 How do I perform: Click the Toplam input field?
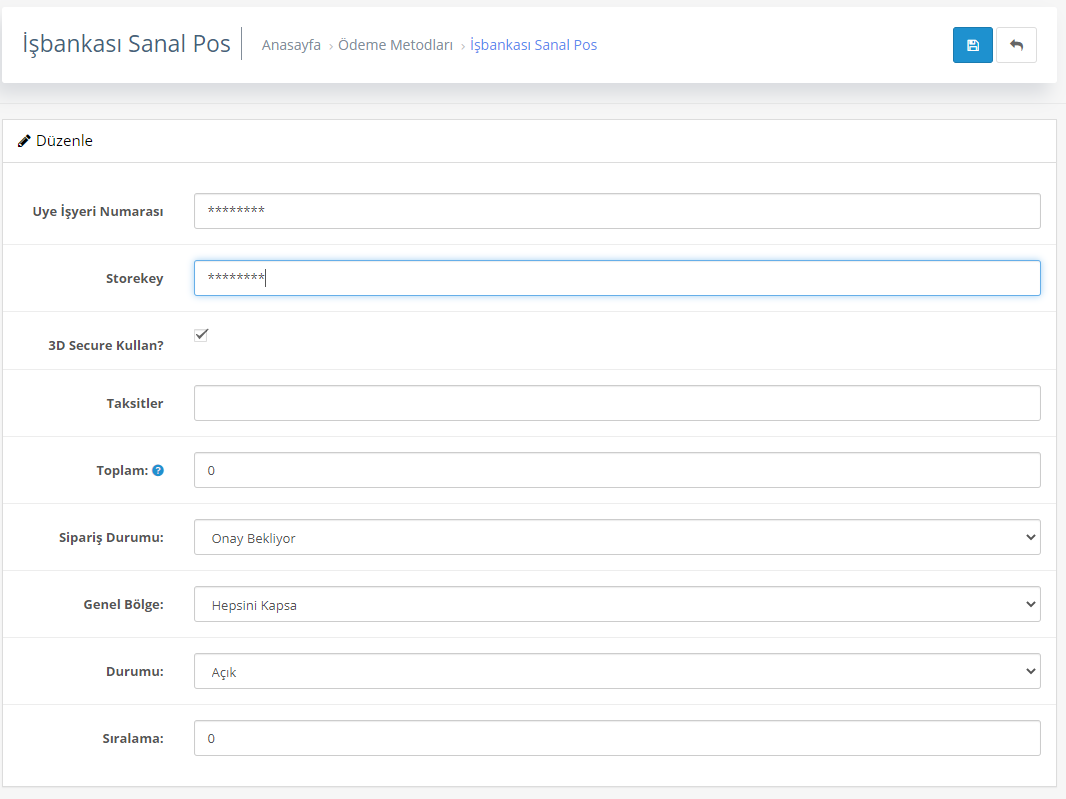(617, 470)
